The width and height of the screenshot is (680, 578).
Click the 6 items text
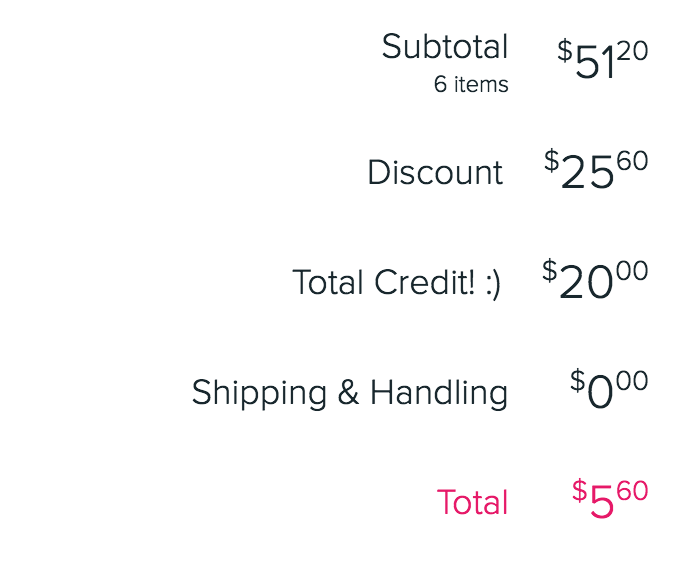coord(471,84)
